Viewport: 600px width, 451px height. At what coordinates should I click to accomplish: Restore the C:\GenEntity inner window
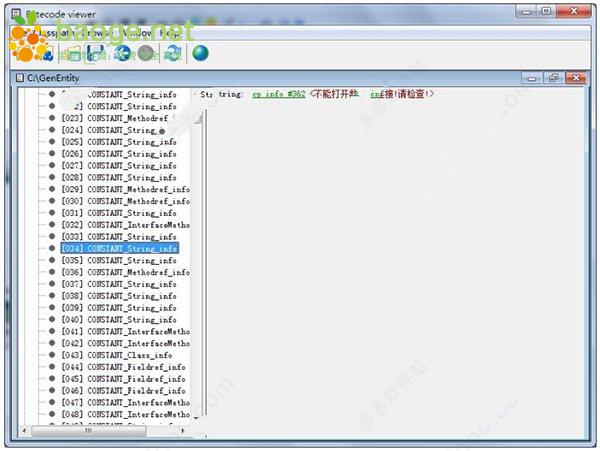coord(553,78)
